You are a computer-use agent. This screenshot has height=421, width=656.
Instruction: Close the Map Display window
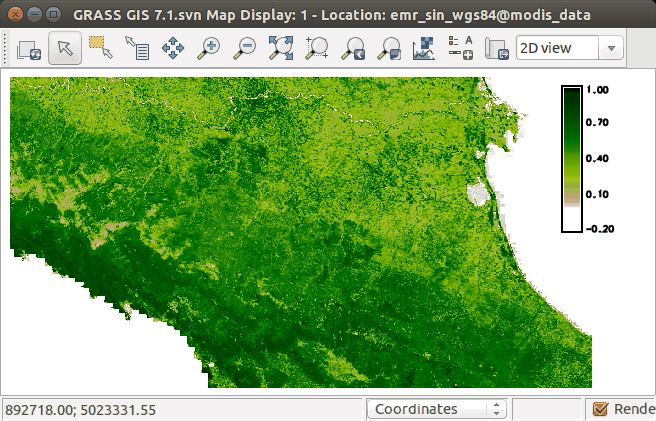pos(15,15)
